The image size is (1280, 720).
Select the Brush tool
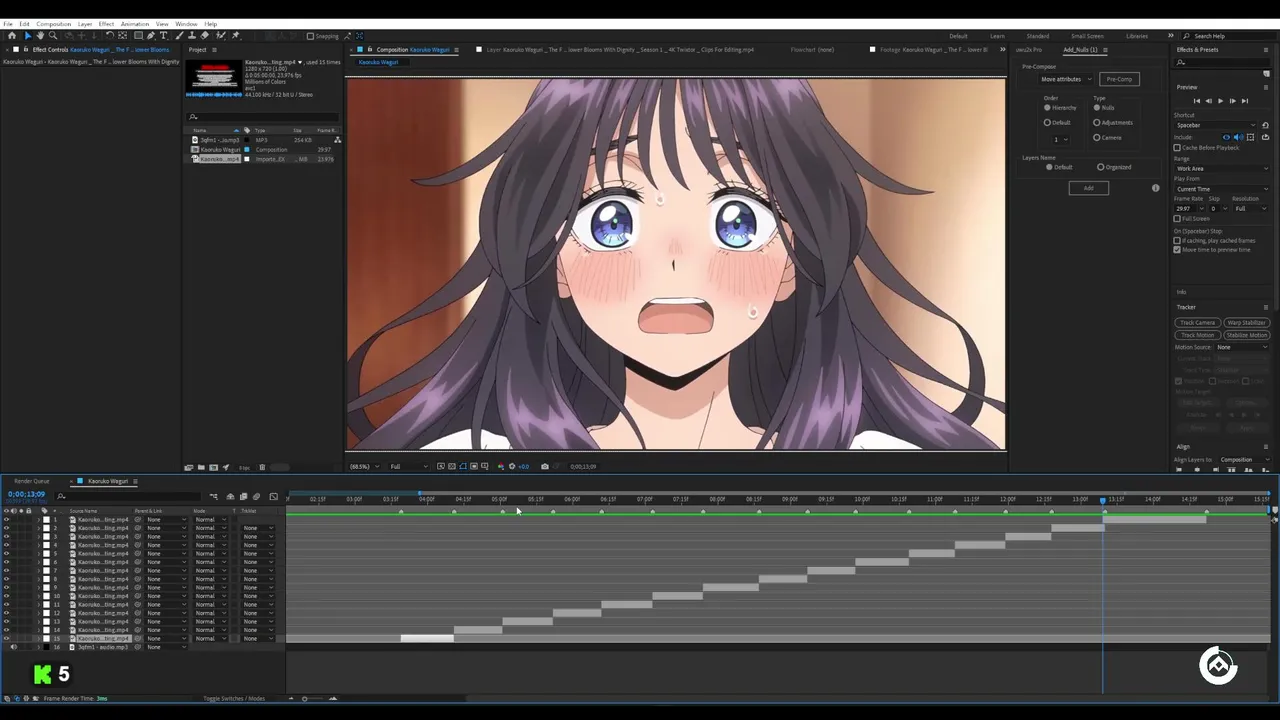(x=179, y=35)
